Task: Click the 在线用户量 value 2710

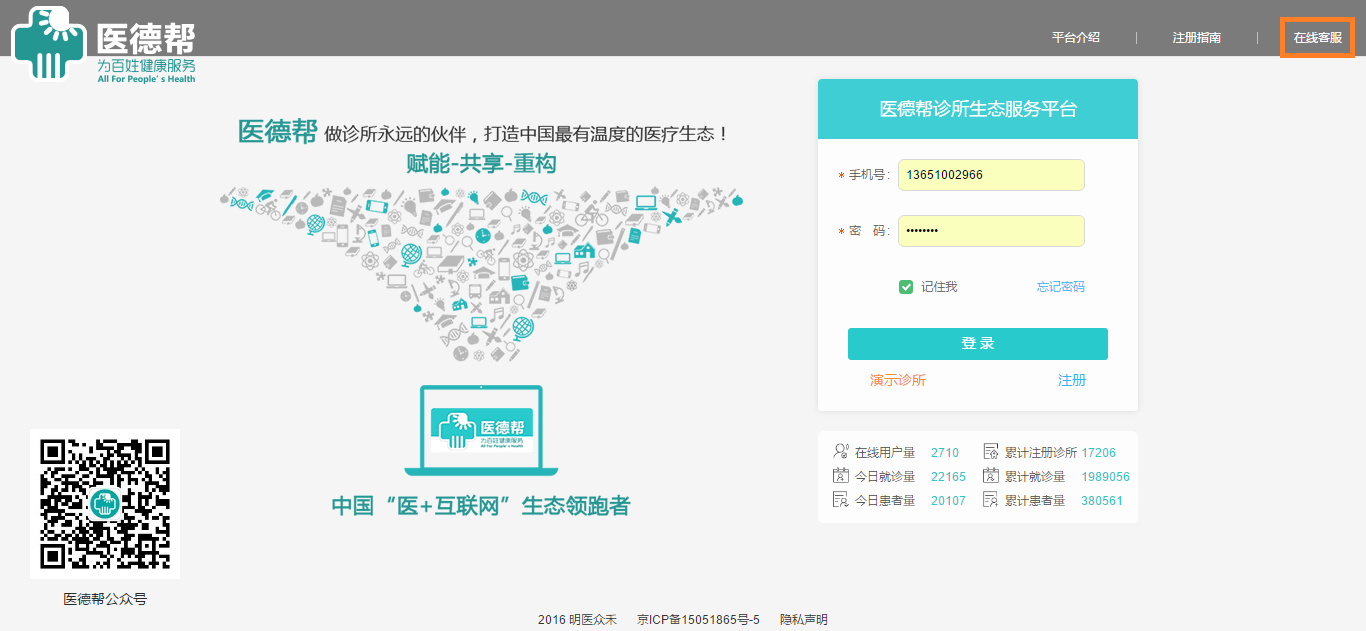Action: coord(945,453)
